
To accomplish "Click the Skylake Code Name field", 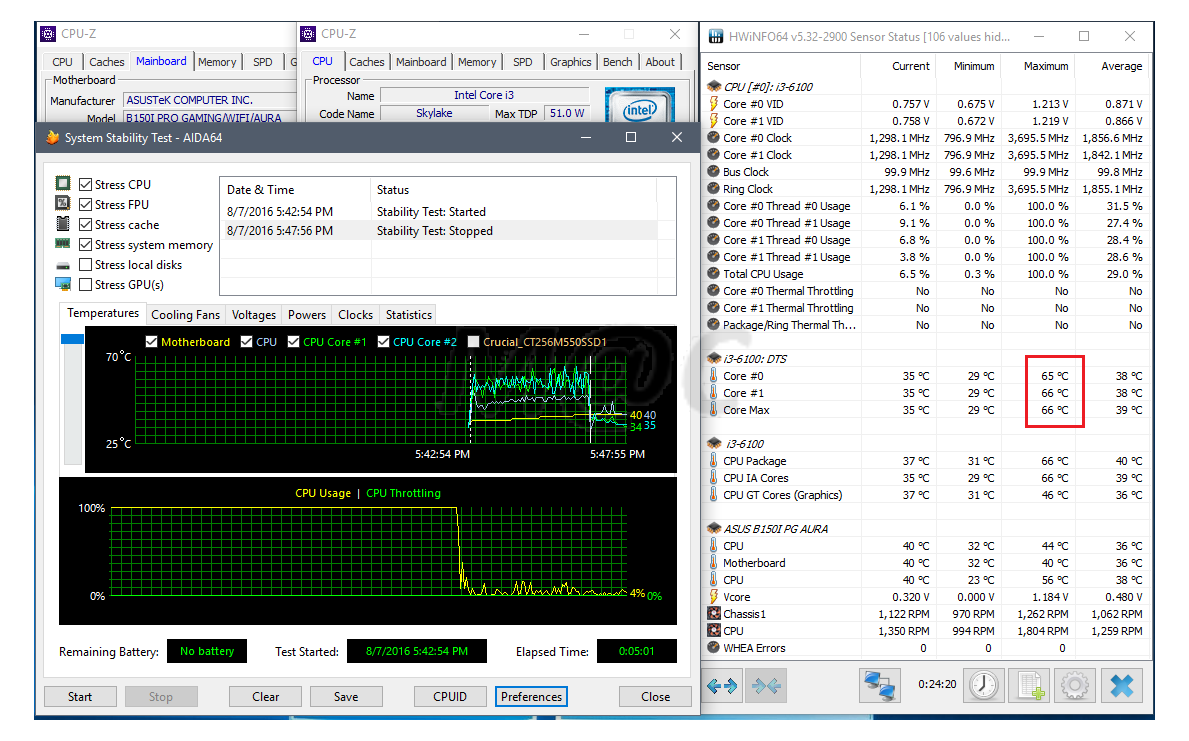I will 434,113.
